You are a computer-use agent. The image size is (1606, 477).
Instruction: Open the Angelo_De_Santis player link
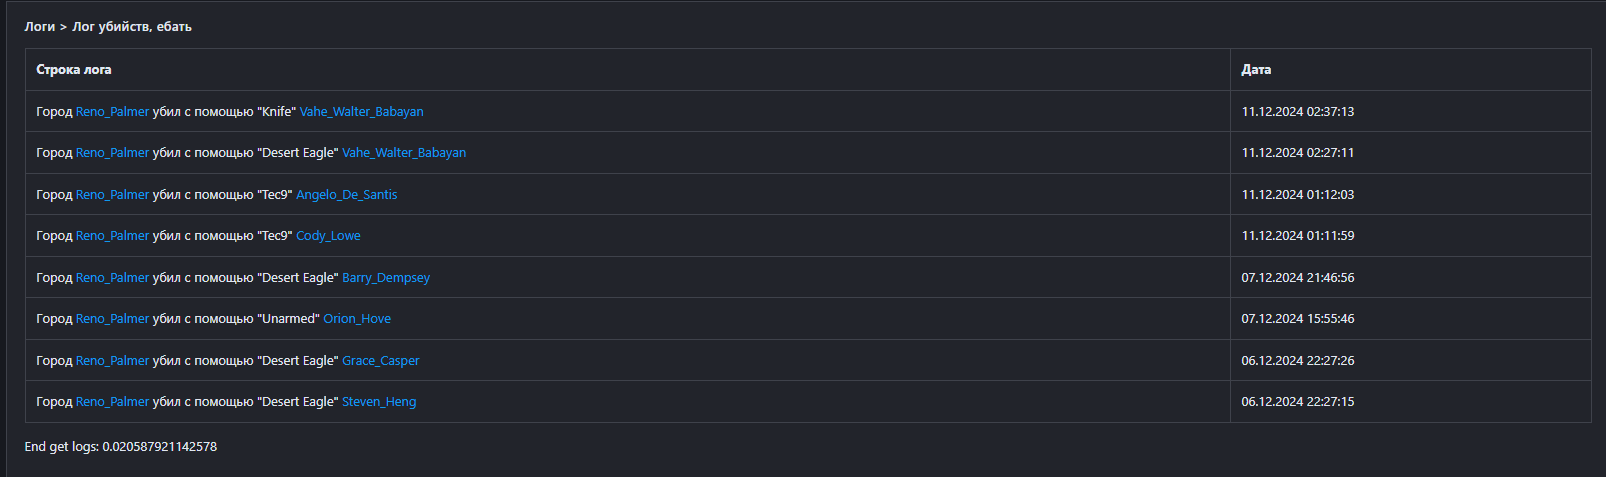coord(346,195)
